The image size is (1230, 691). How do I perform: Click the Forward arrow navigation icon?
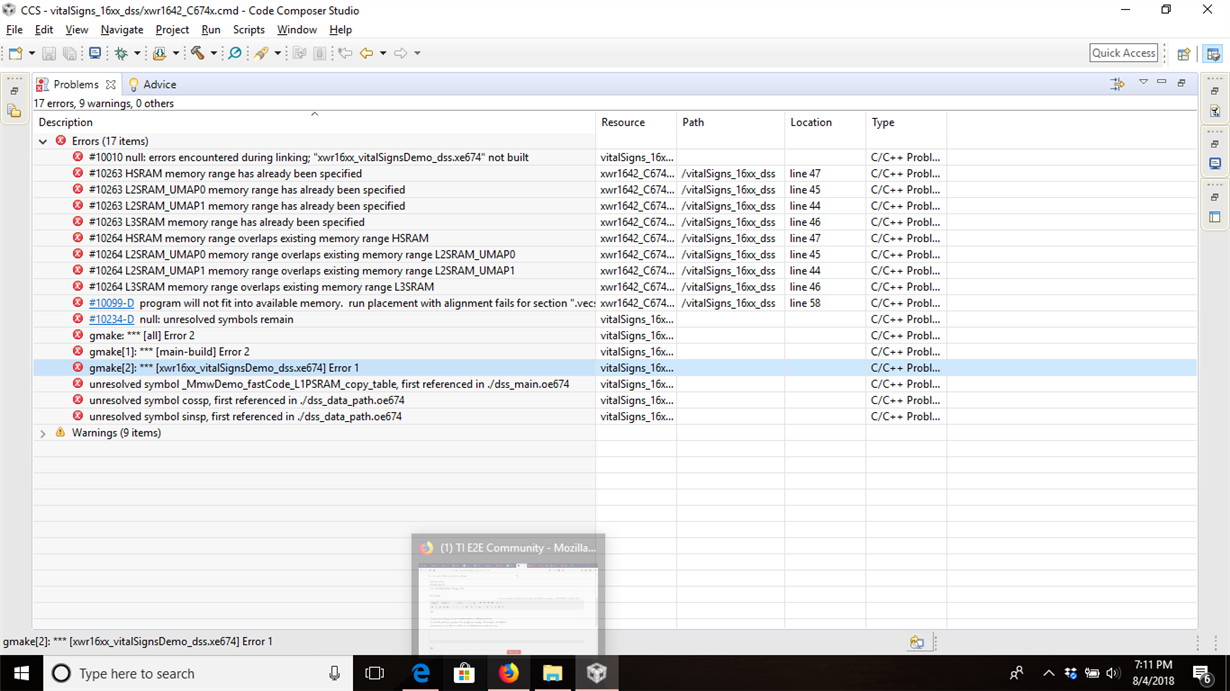pos(401,53)
